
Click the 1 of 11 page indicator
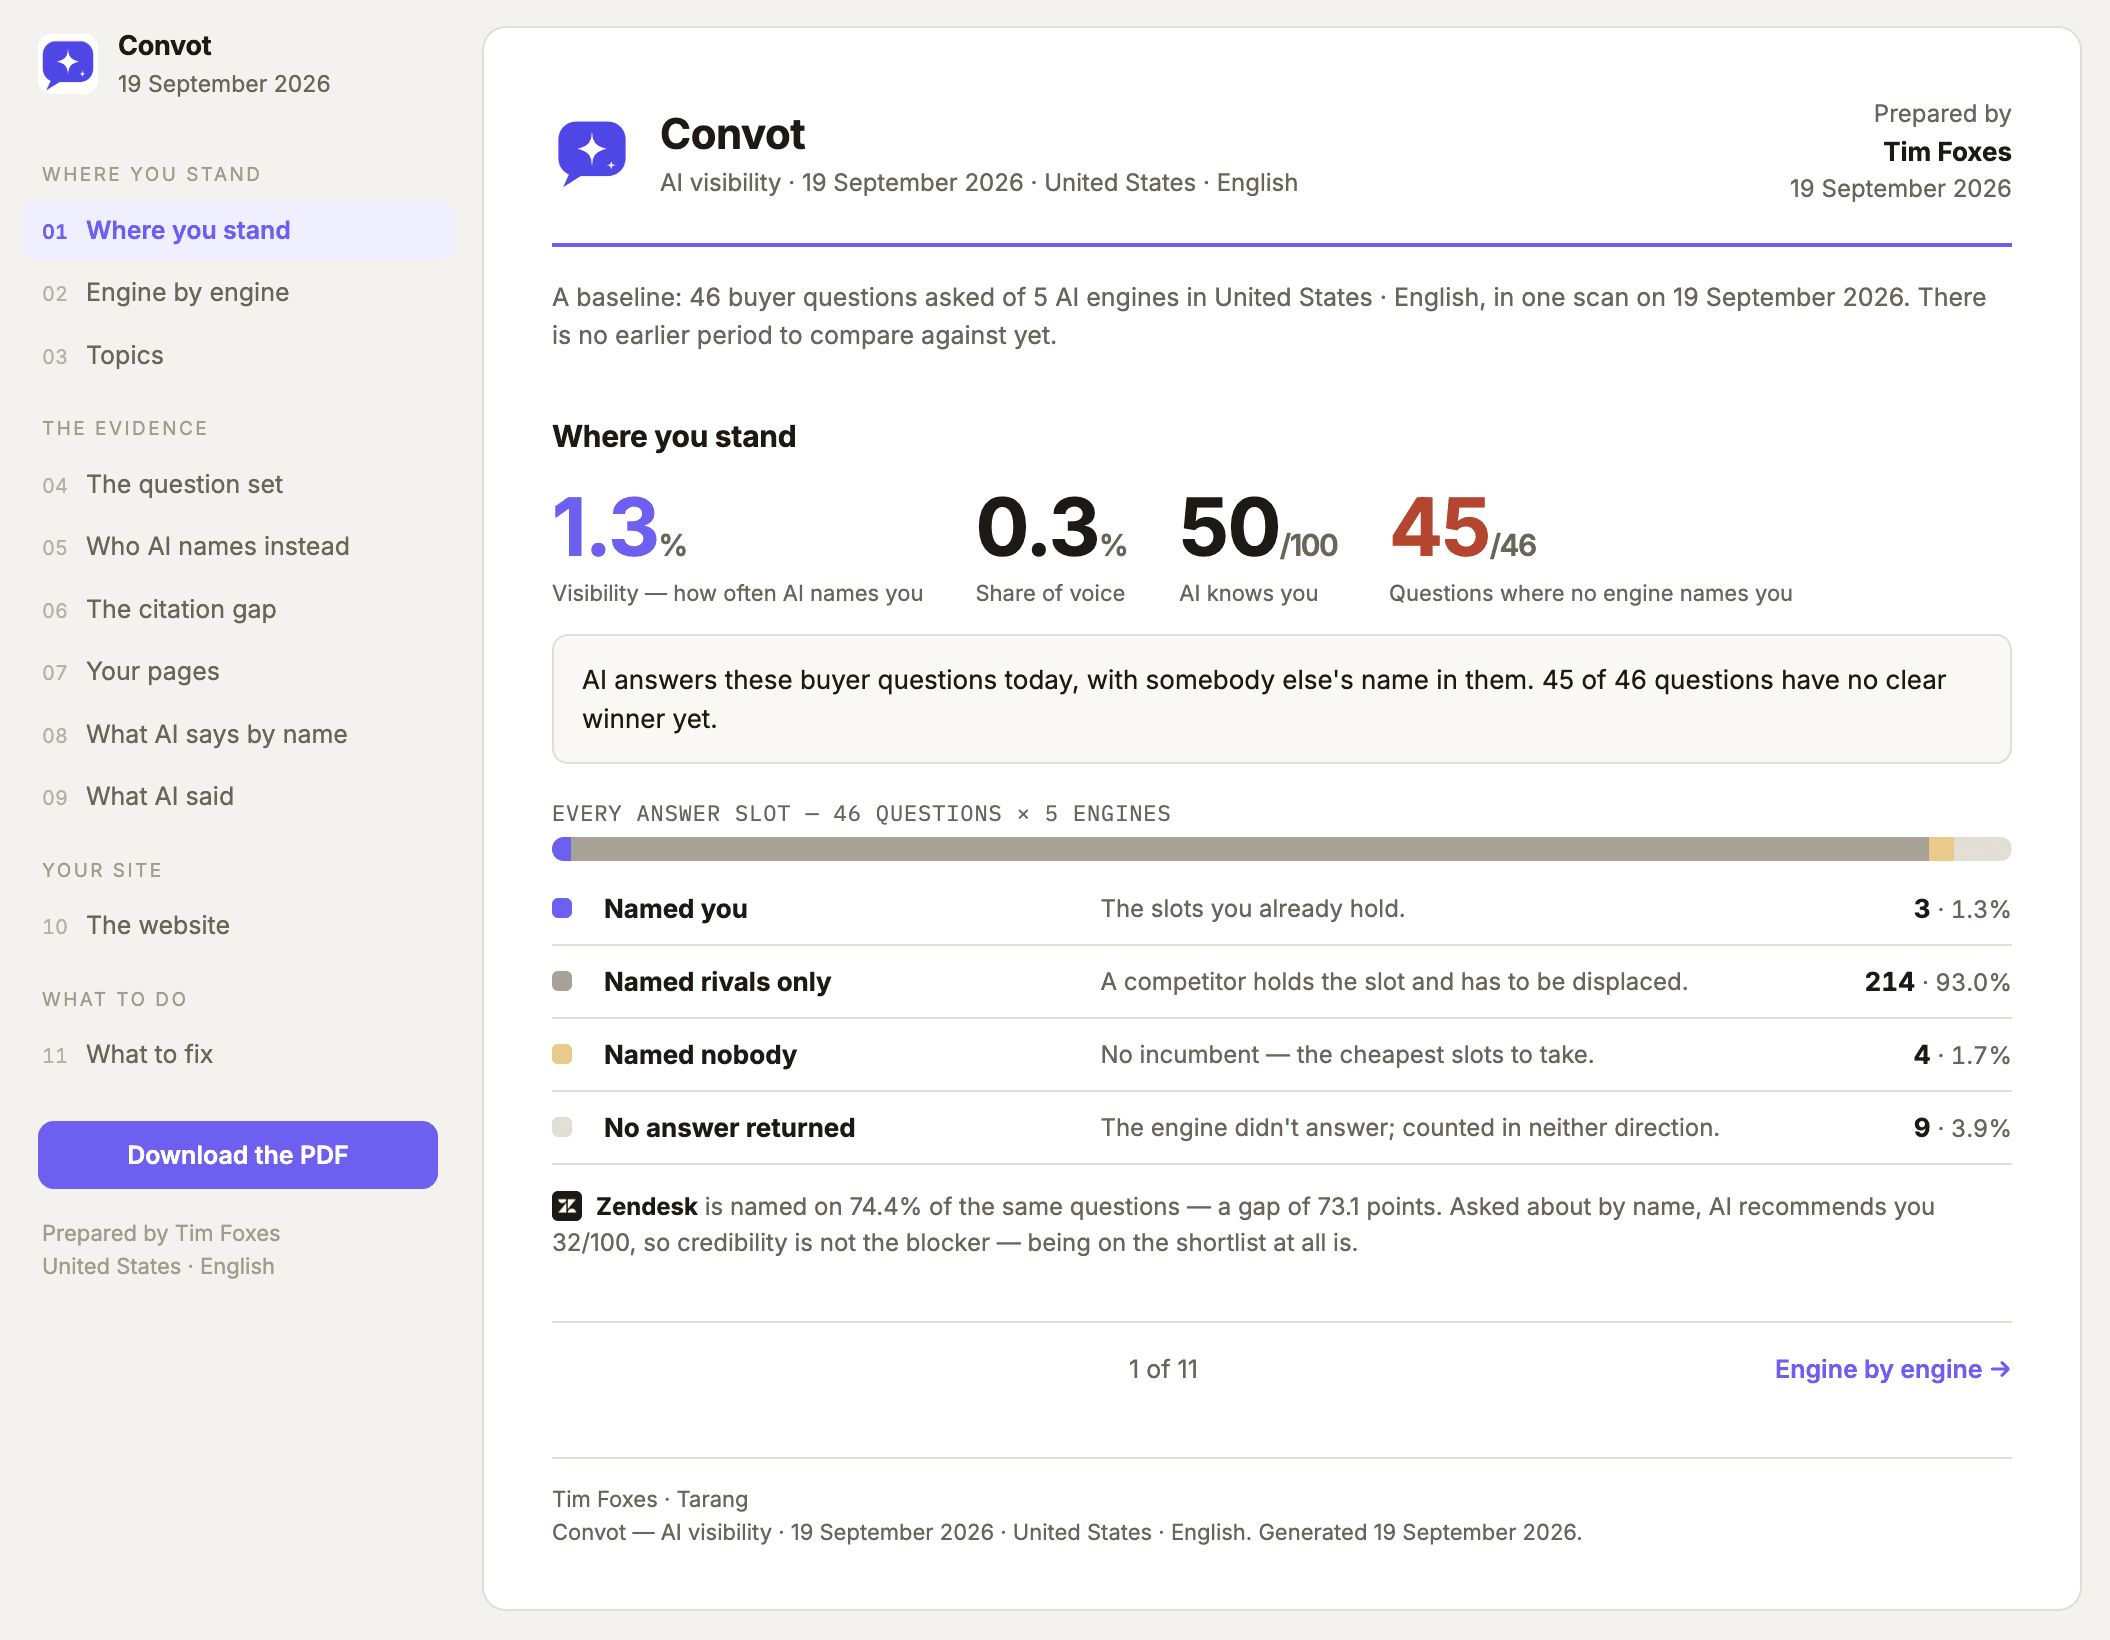click(1163, 1369)
